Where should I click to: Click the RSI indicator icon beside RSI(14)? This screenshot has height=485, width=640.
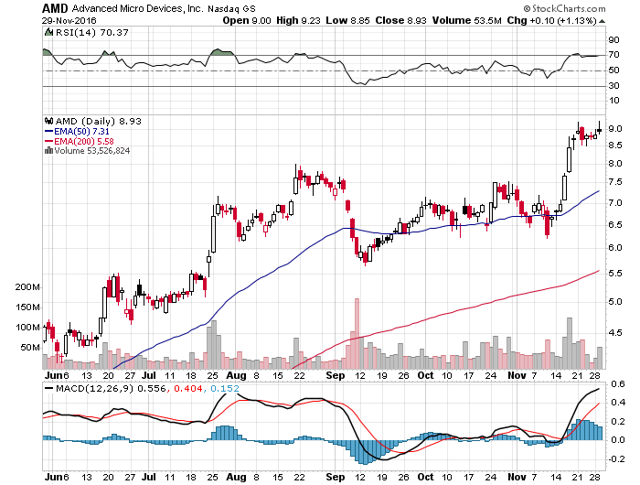point(49,32)
